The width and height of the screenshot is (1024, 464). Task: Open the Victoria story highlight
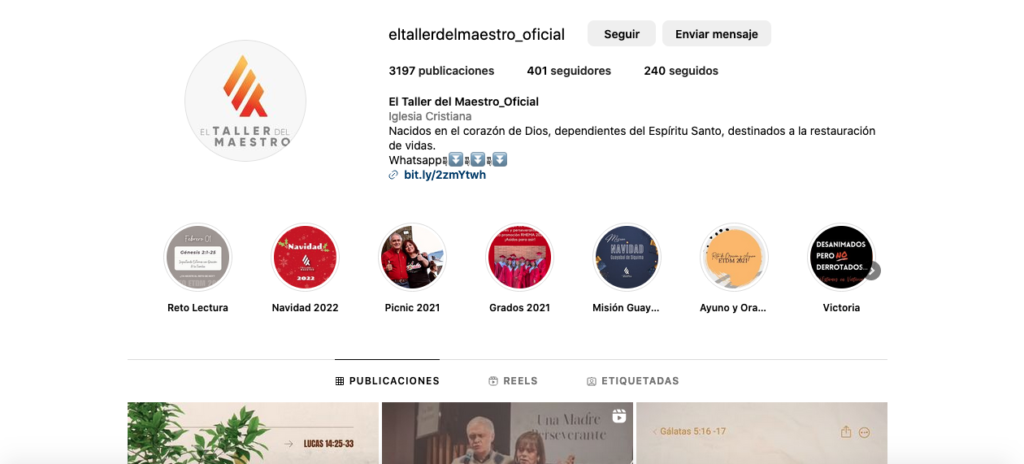point(840,257)
